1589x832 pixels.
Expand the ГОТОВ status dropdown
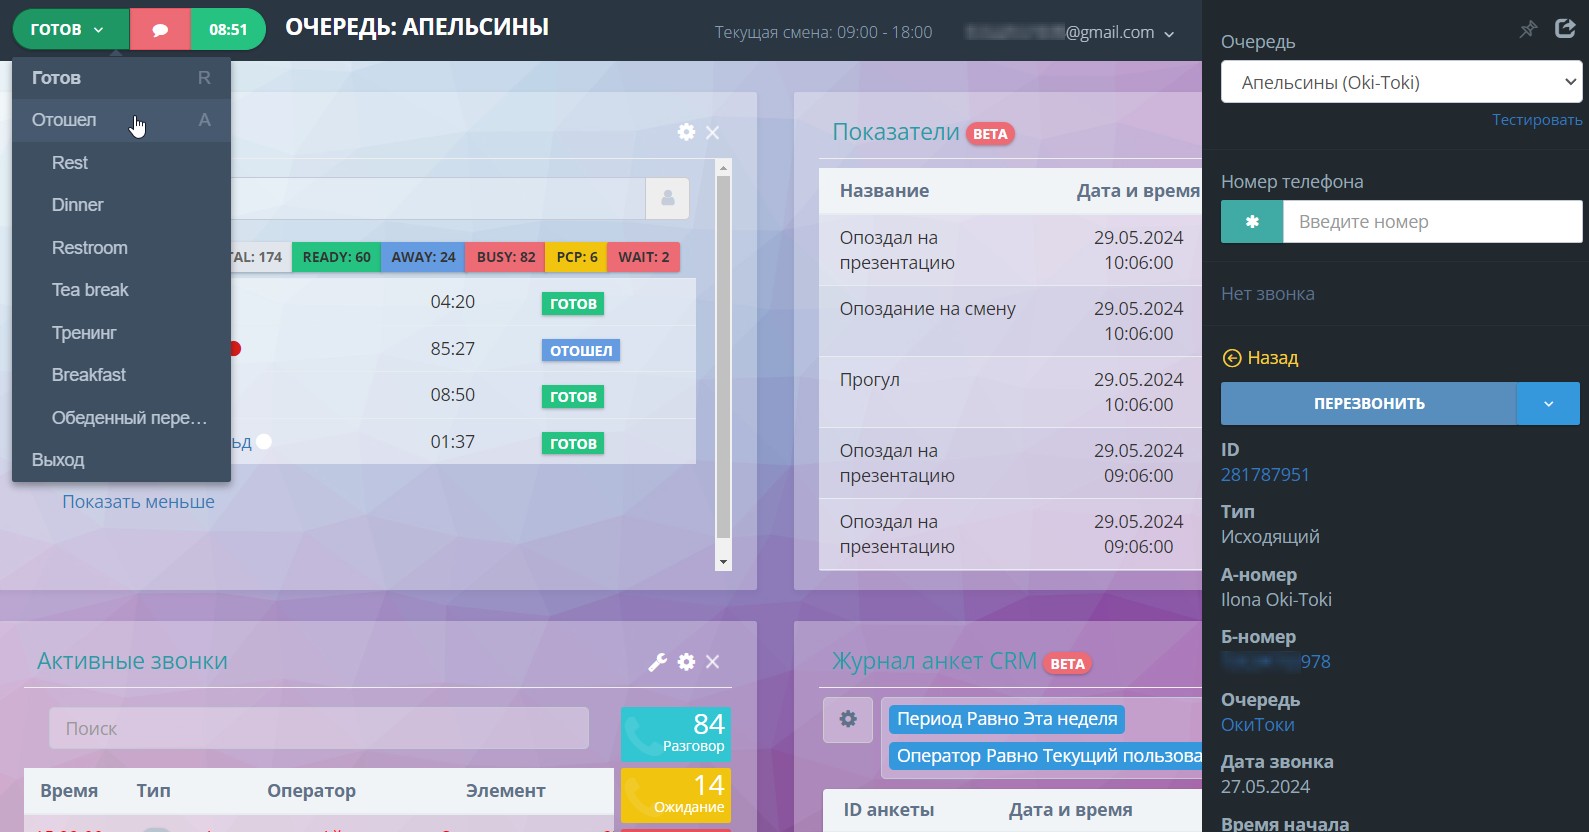point(70,30)
